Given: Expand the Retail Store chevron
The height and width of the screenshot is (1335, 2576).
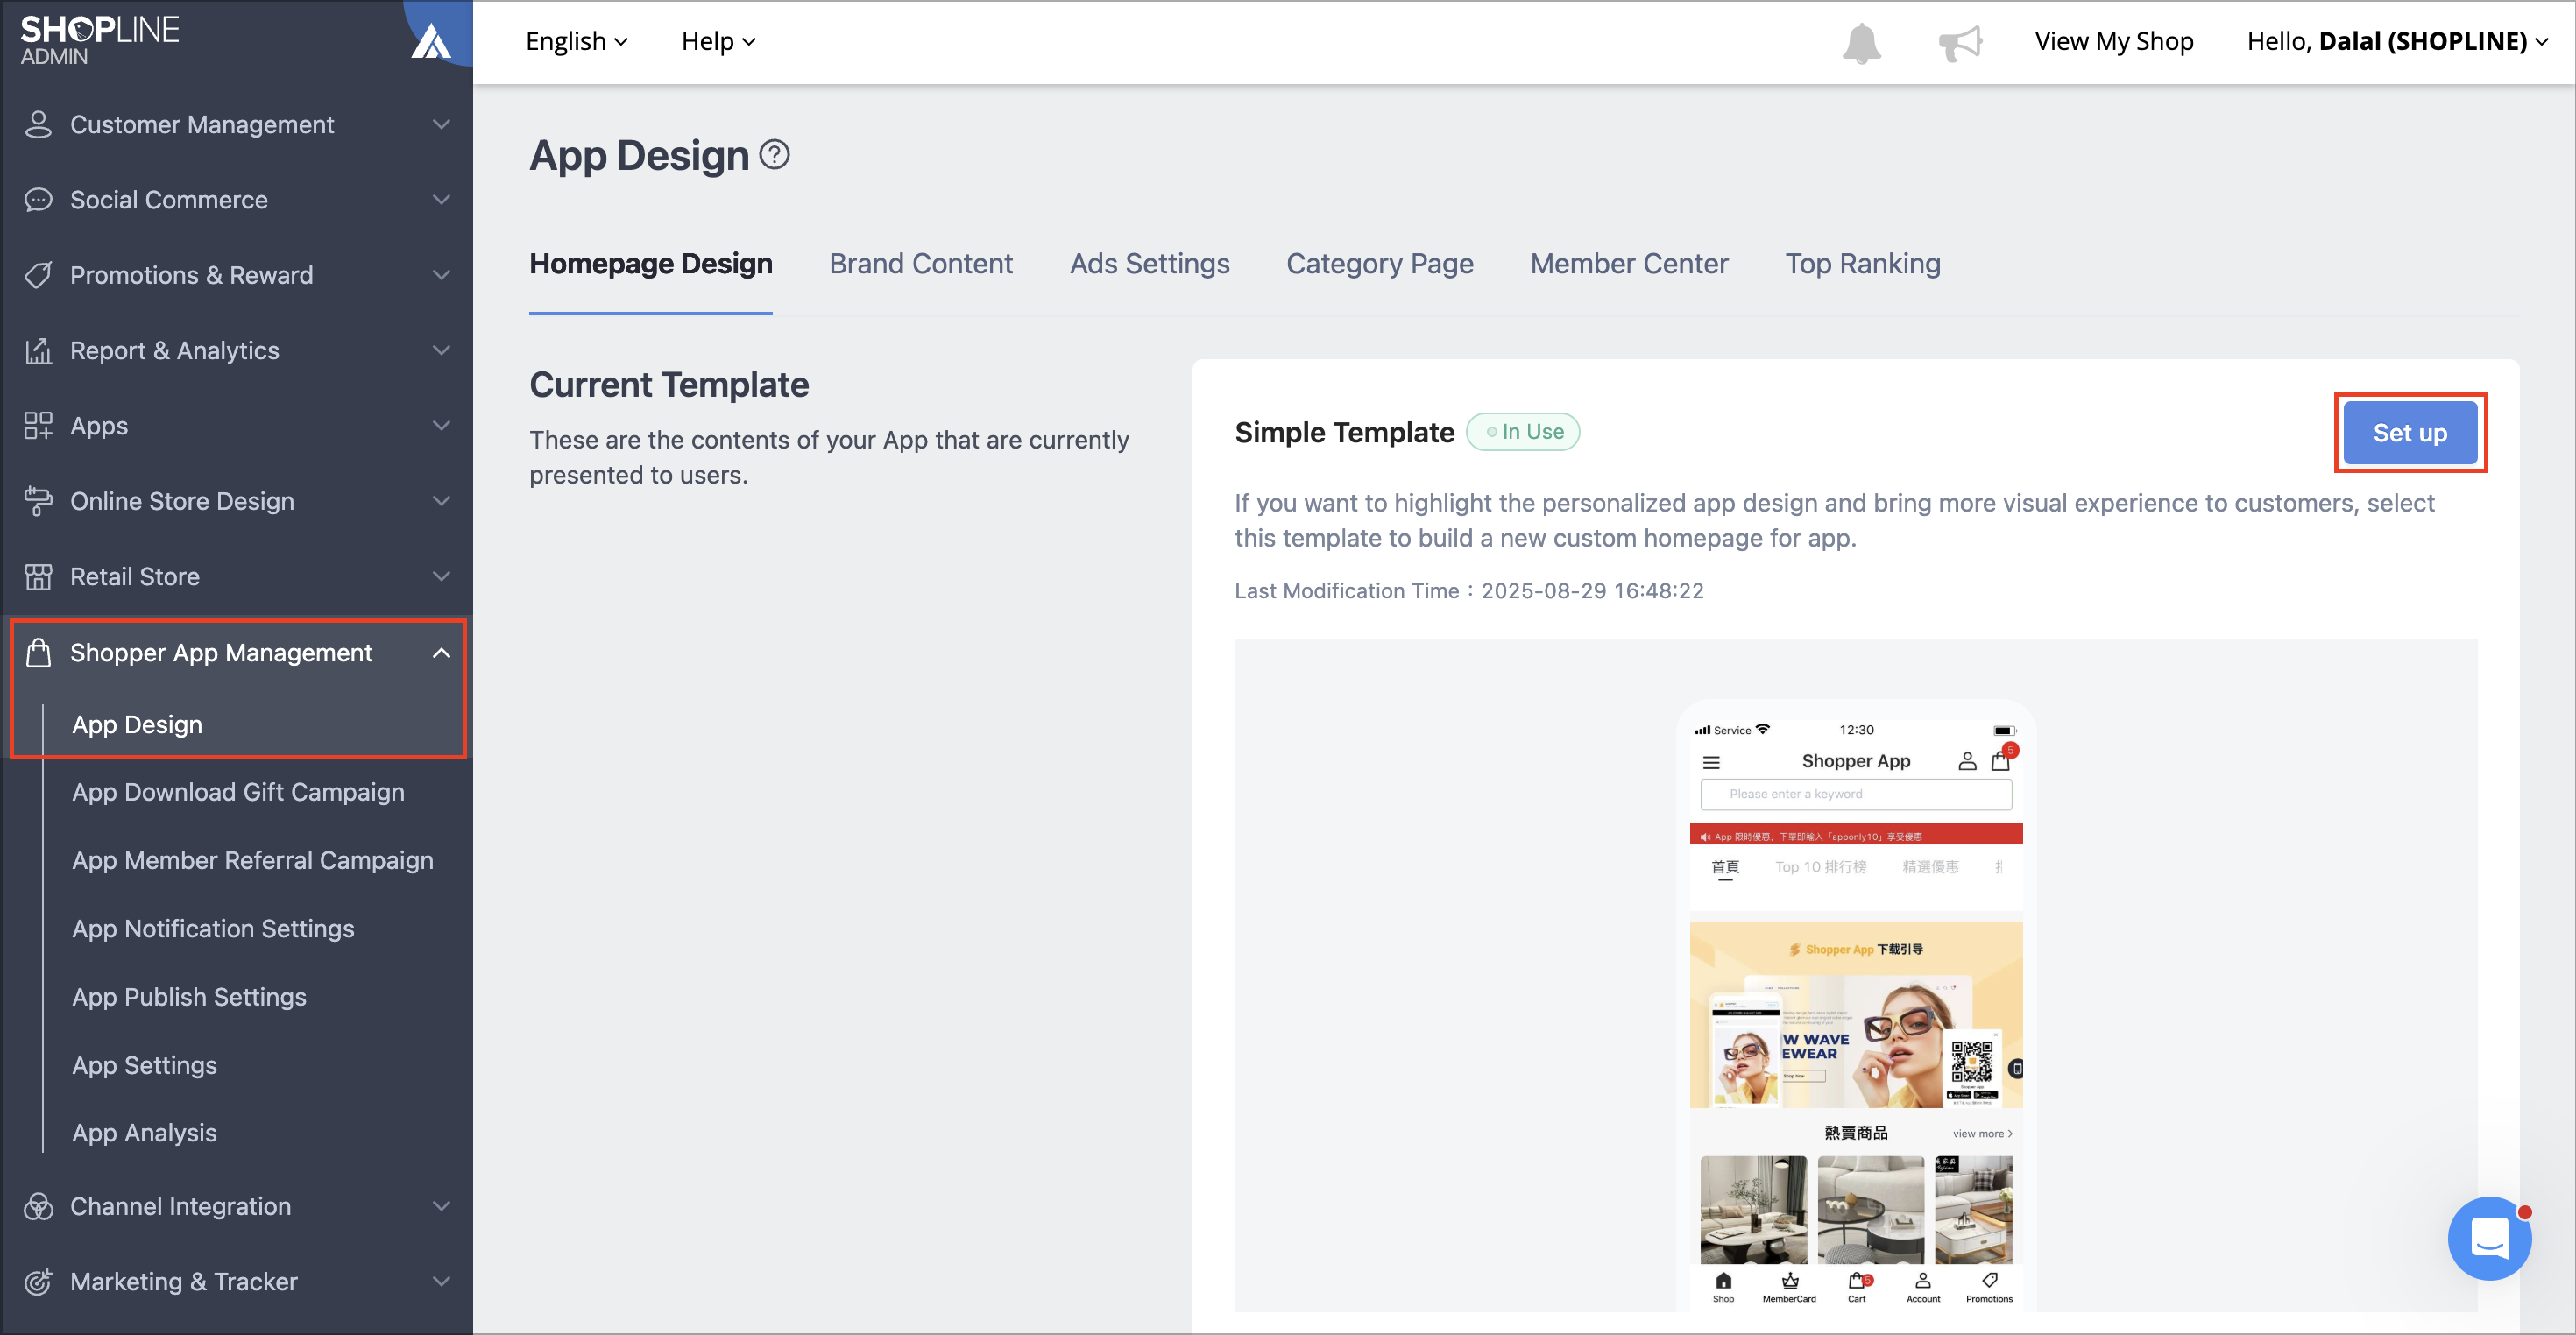Looking at the screenshot, I should (441, 577).
